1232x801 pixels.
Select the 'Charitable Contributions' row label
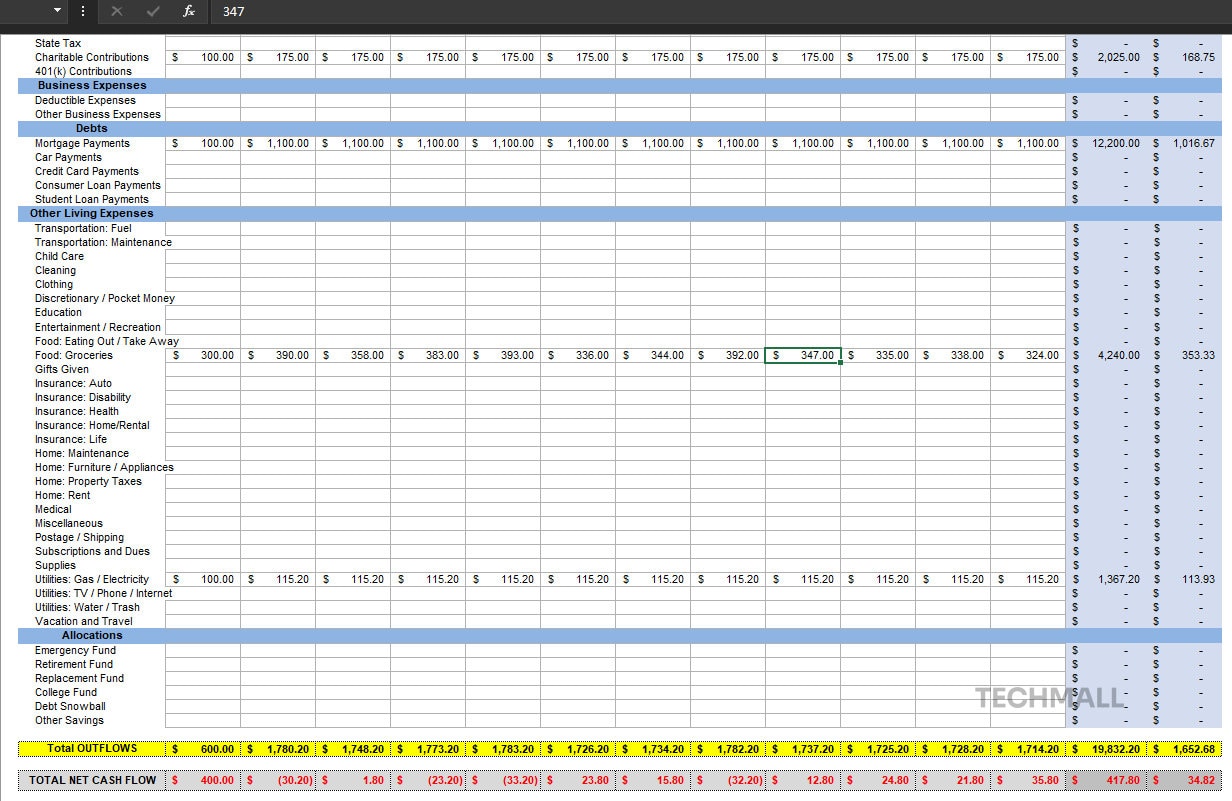[x=92, y=57]
